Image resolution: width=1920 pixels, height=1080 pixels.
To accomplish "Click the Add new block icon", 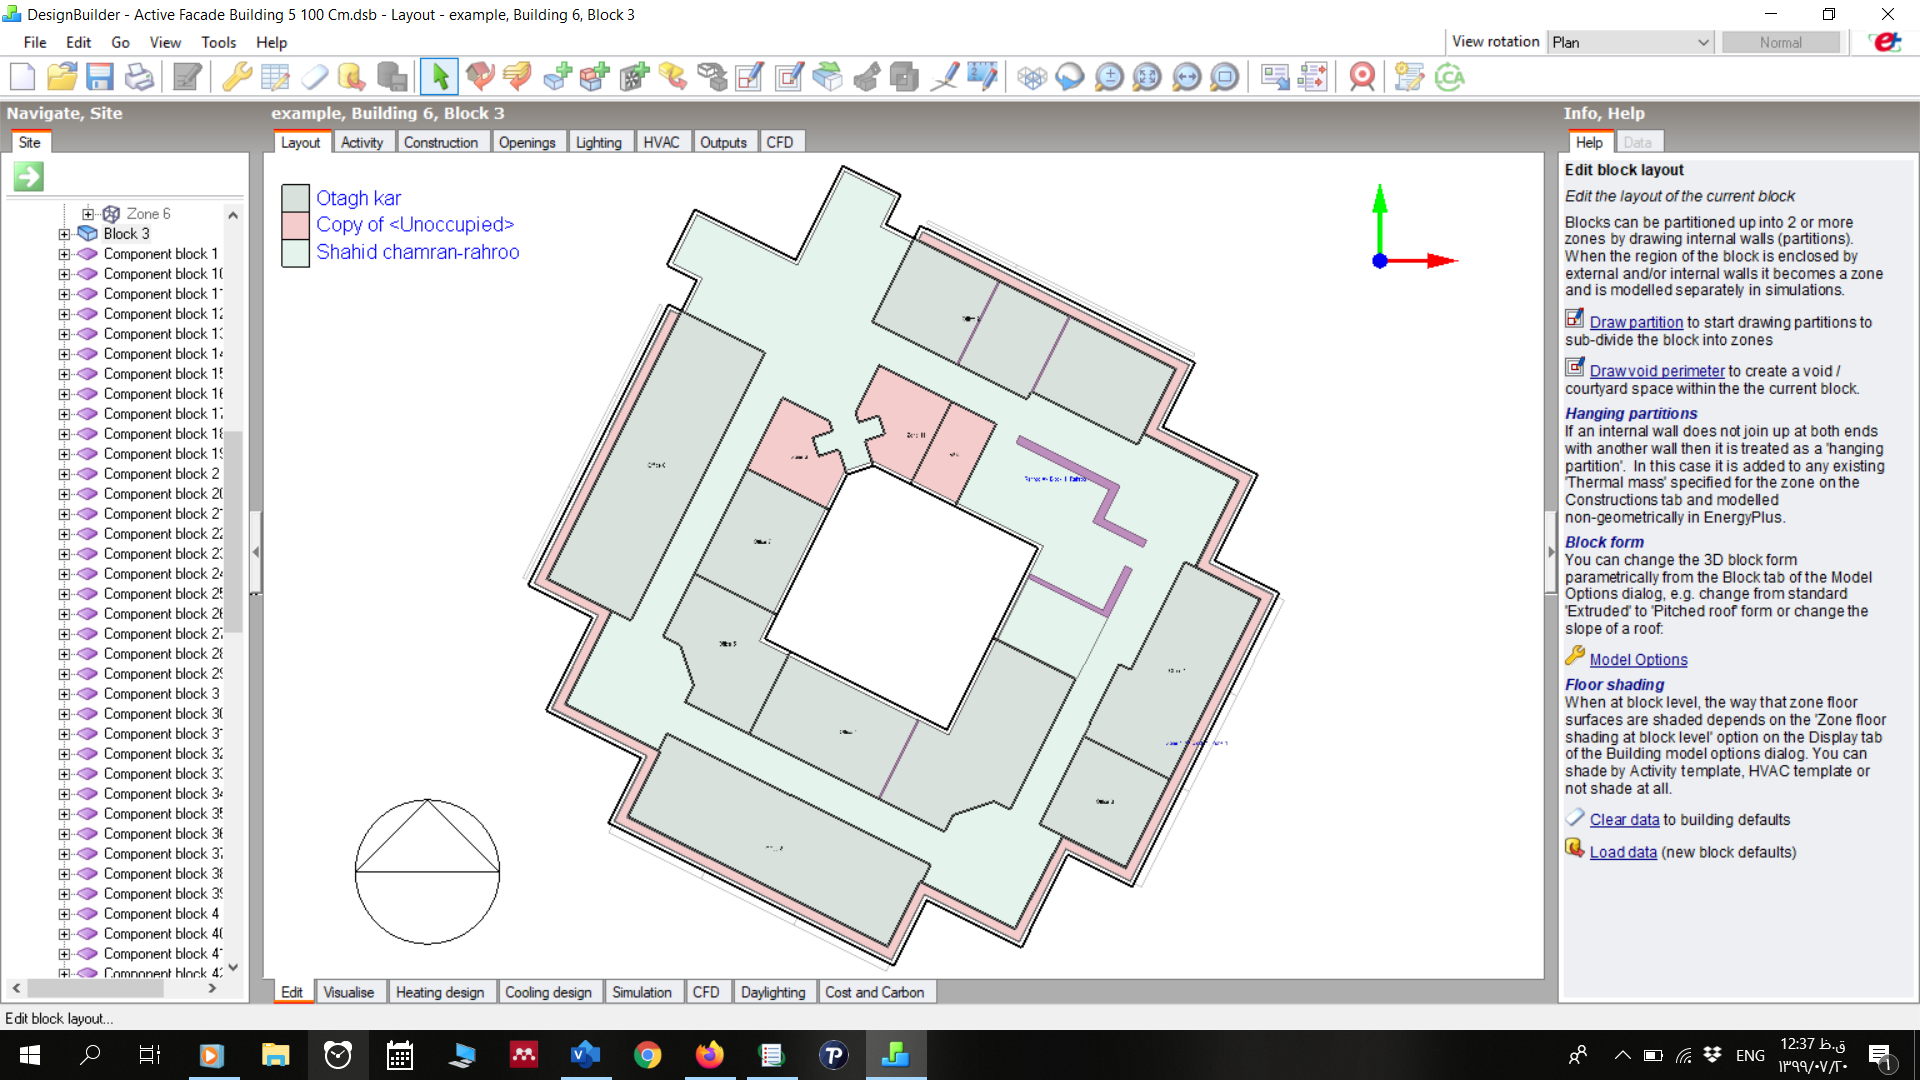I will click(x=556, y=77).
